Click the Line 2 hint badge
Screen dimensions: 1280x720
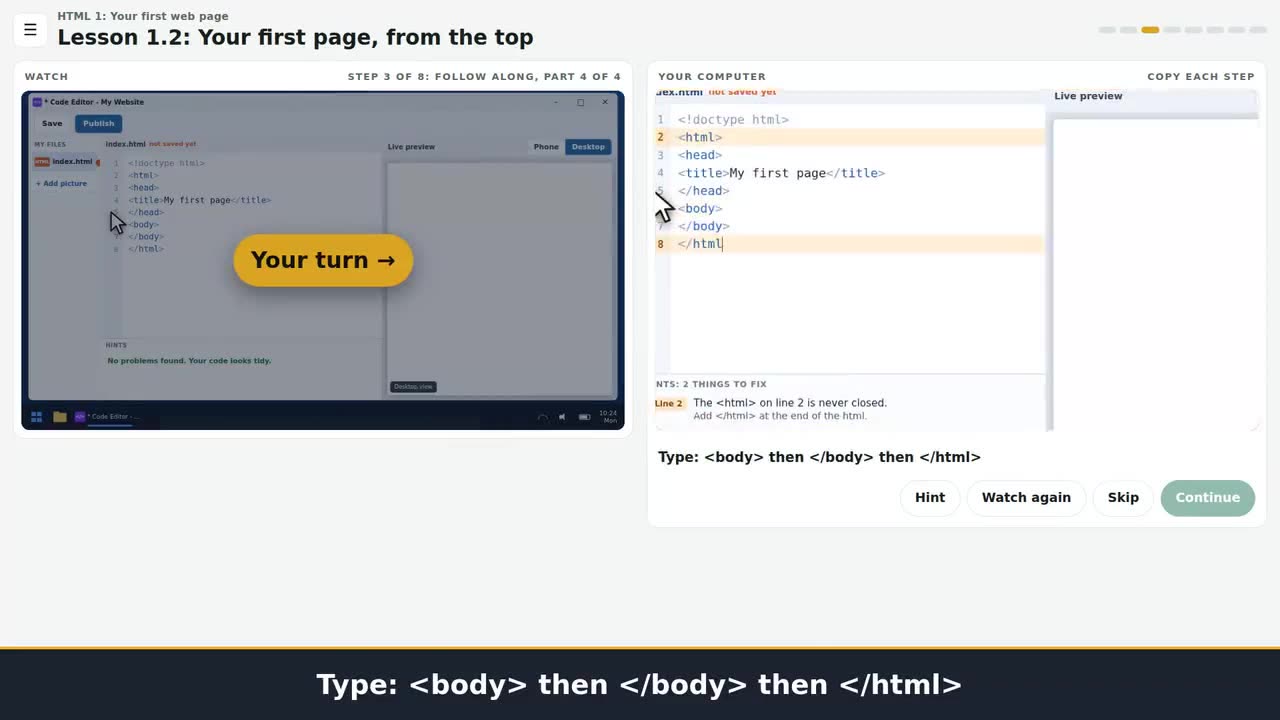tap(669, 403)
